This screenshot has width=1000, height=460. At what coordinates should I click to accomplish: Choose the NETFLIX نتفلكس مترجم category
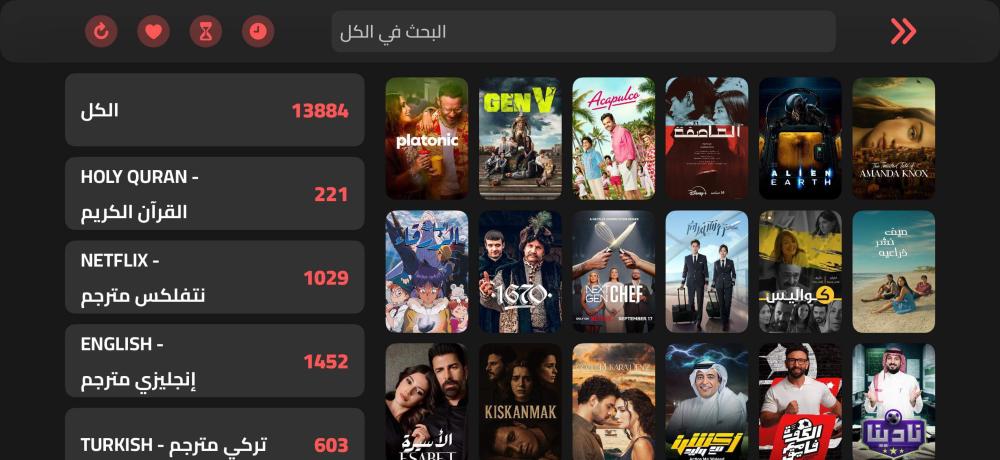click(x=215, y=277)
